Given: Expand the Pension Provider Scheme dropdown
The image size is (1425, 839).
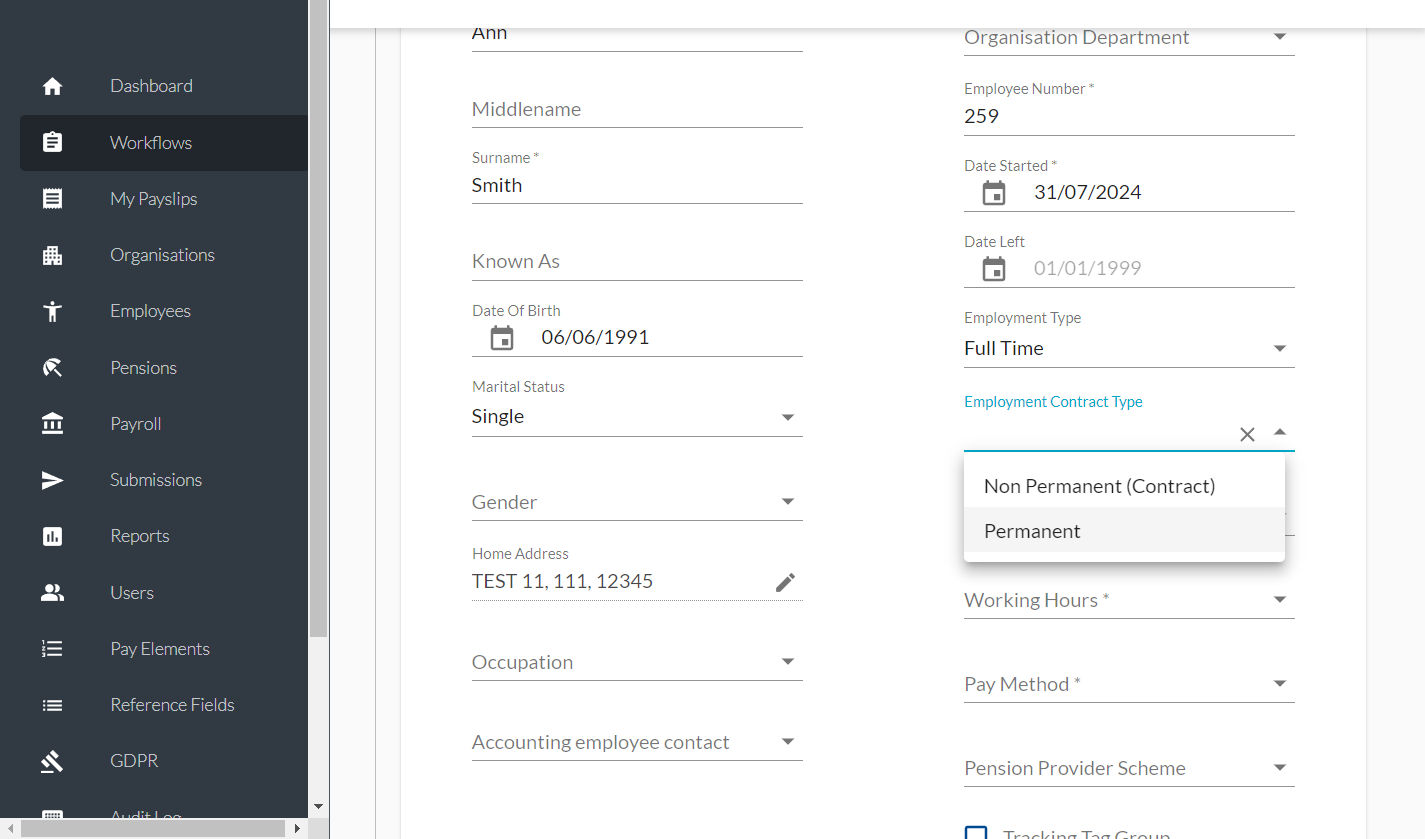Looking at the screenshot, I should tap(1280, 768).
